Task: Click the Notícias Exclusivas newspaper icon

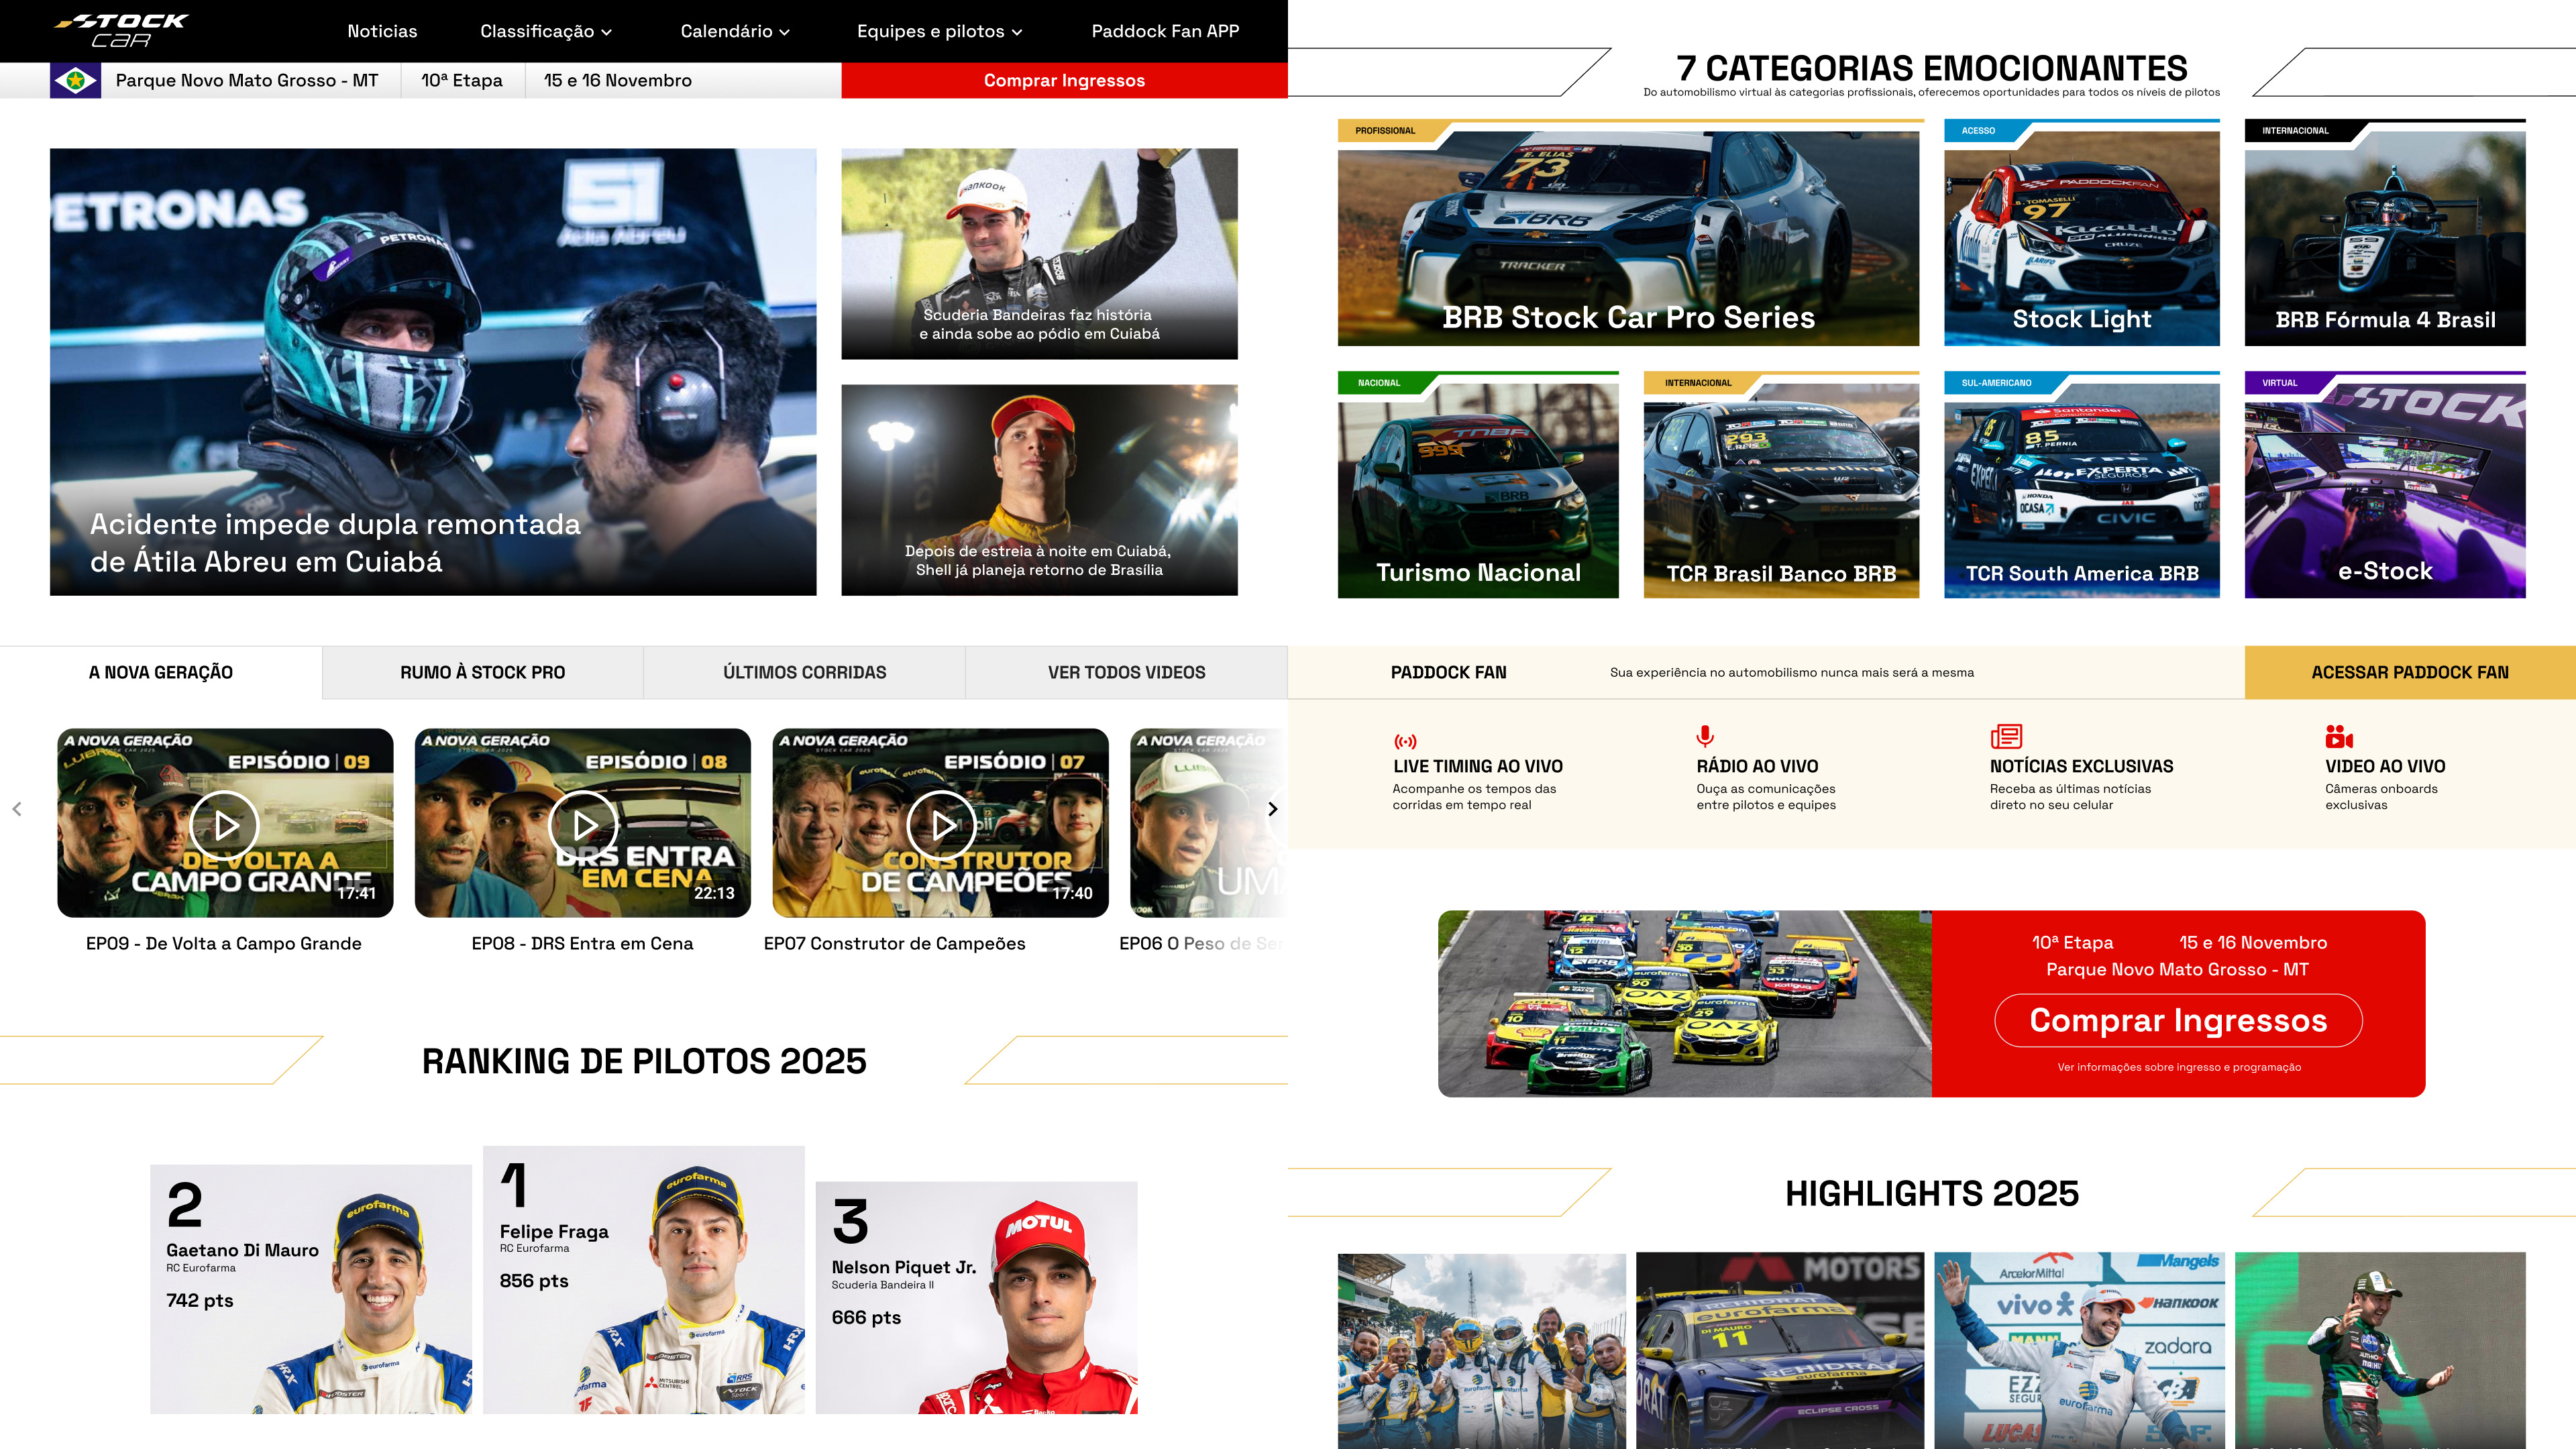Action: [x=2006, y=736]
